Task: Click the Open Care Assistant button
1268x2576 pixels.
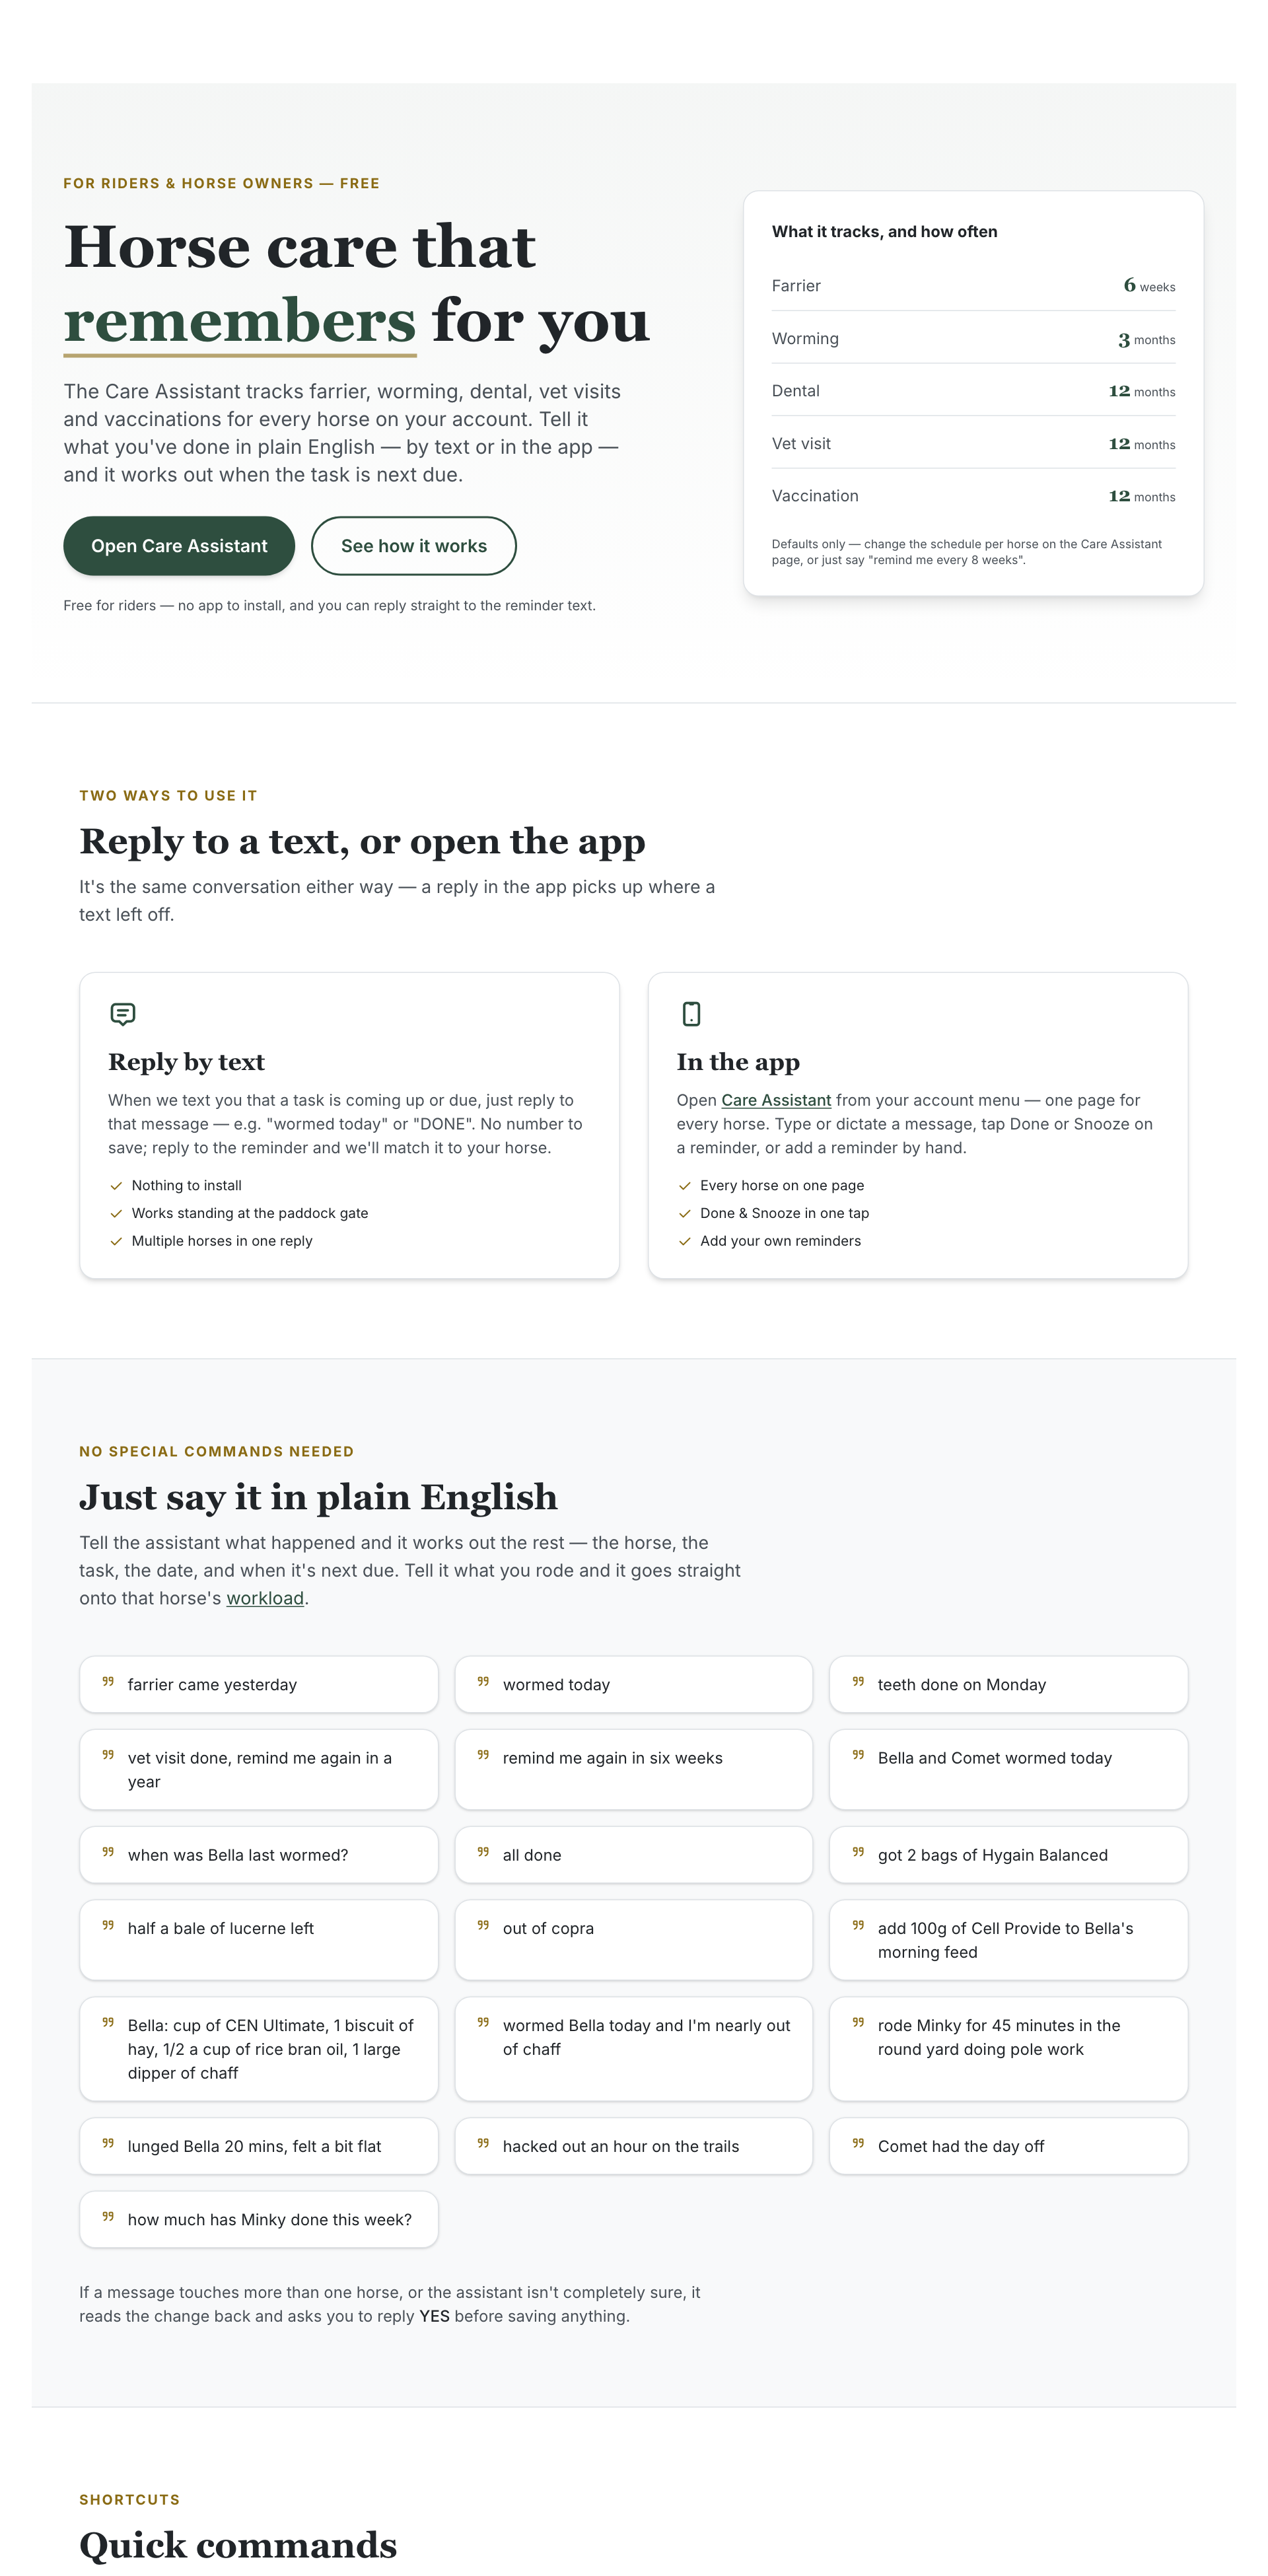Action: point(179,546)
